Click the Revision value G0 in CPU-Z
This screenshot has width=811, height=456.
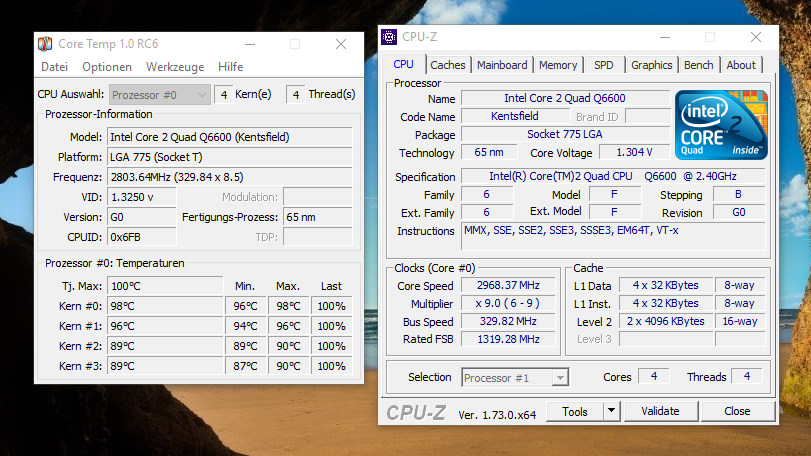point(739,212)
